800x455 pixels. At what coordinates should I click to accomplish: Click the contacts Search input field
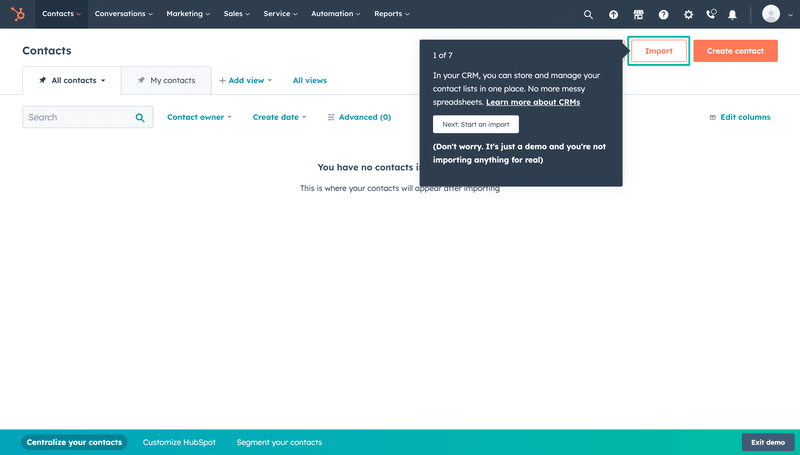click(x=78, y=117)
